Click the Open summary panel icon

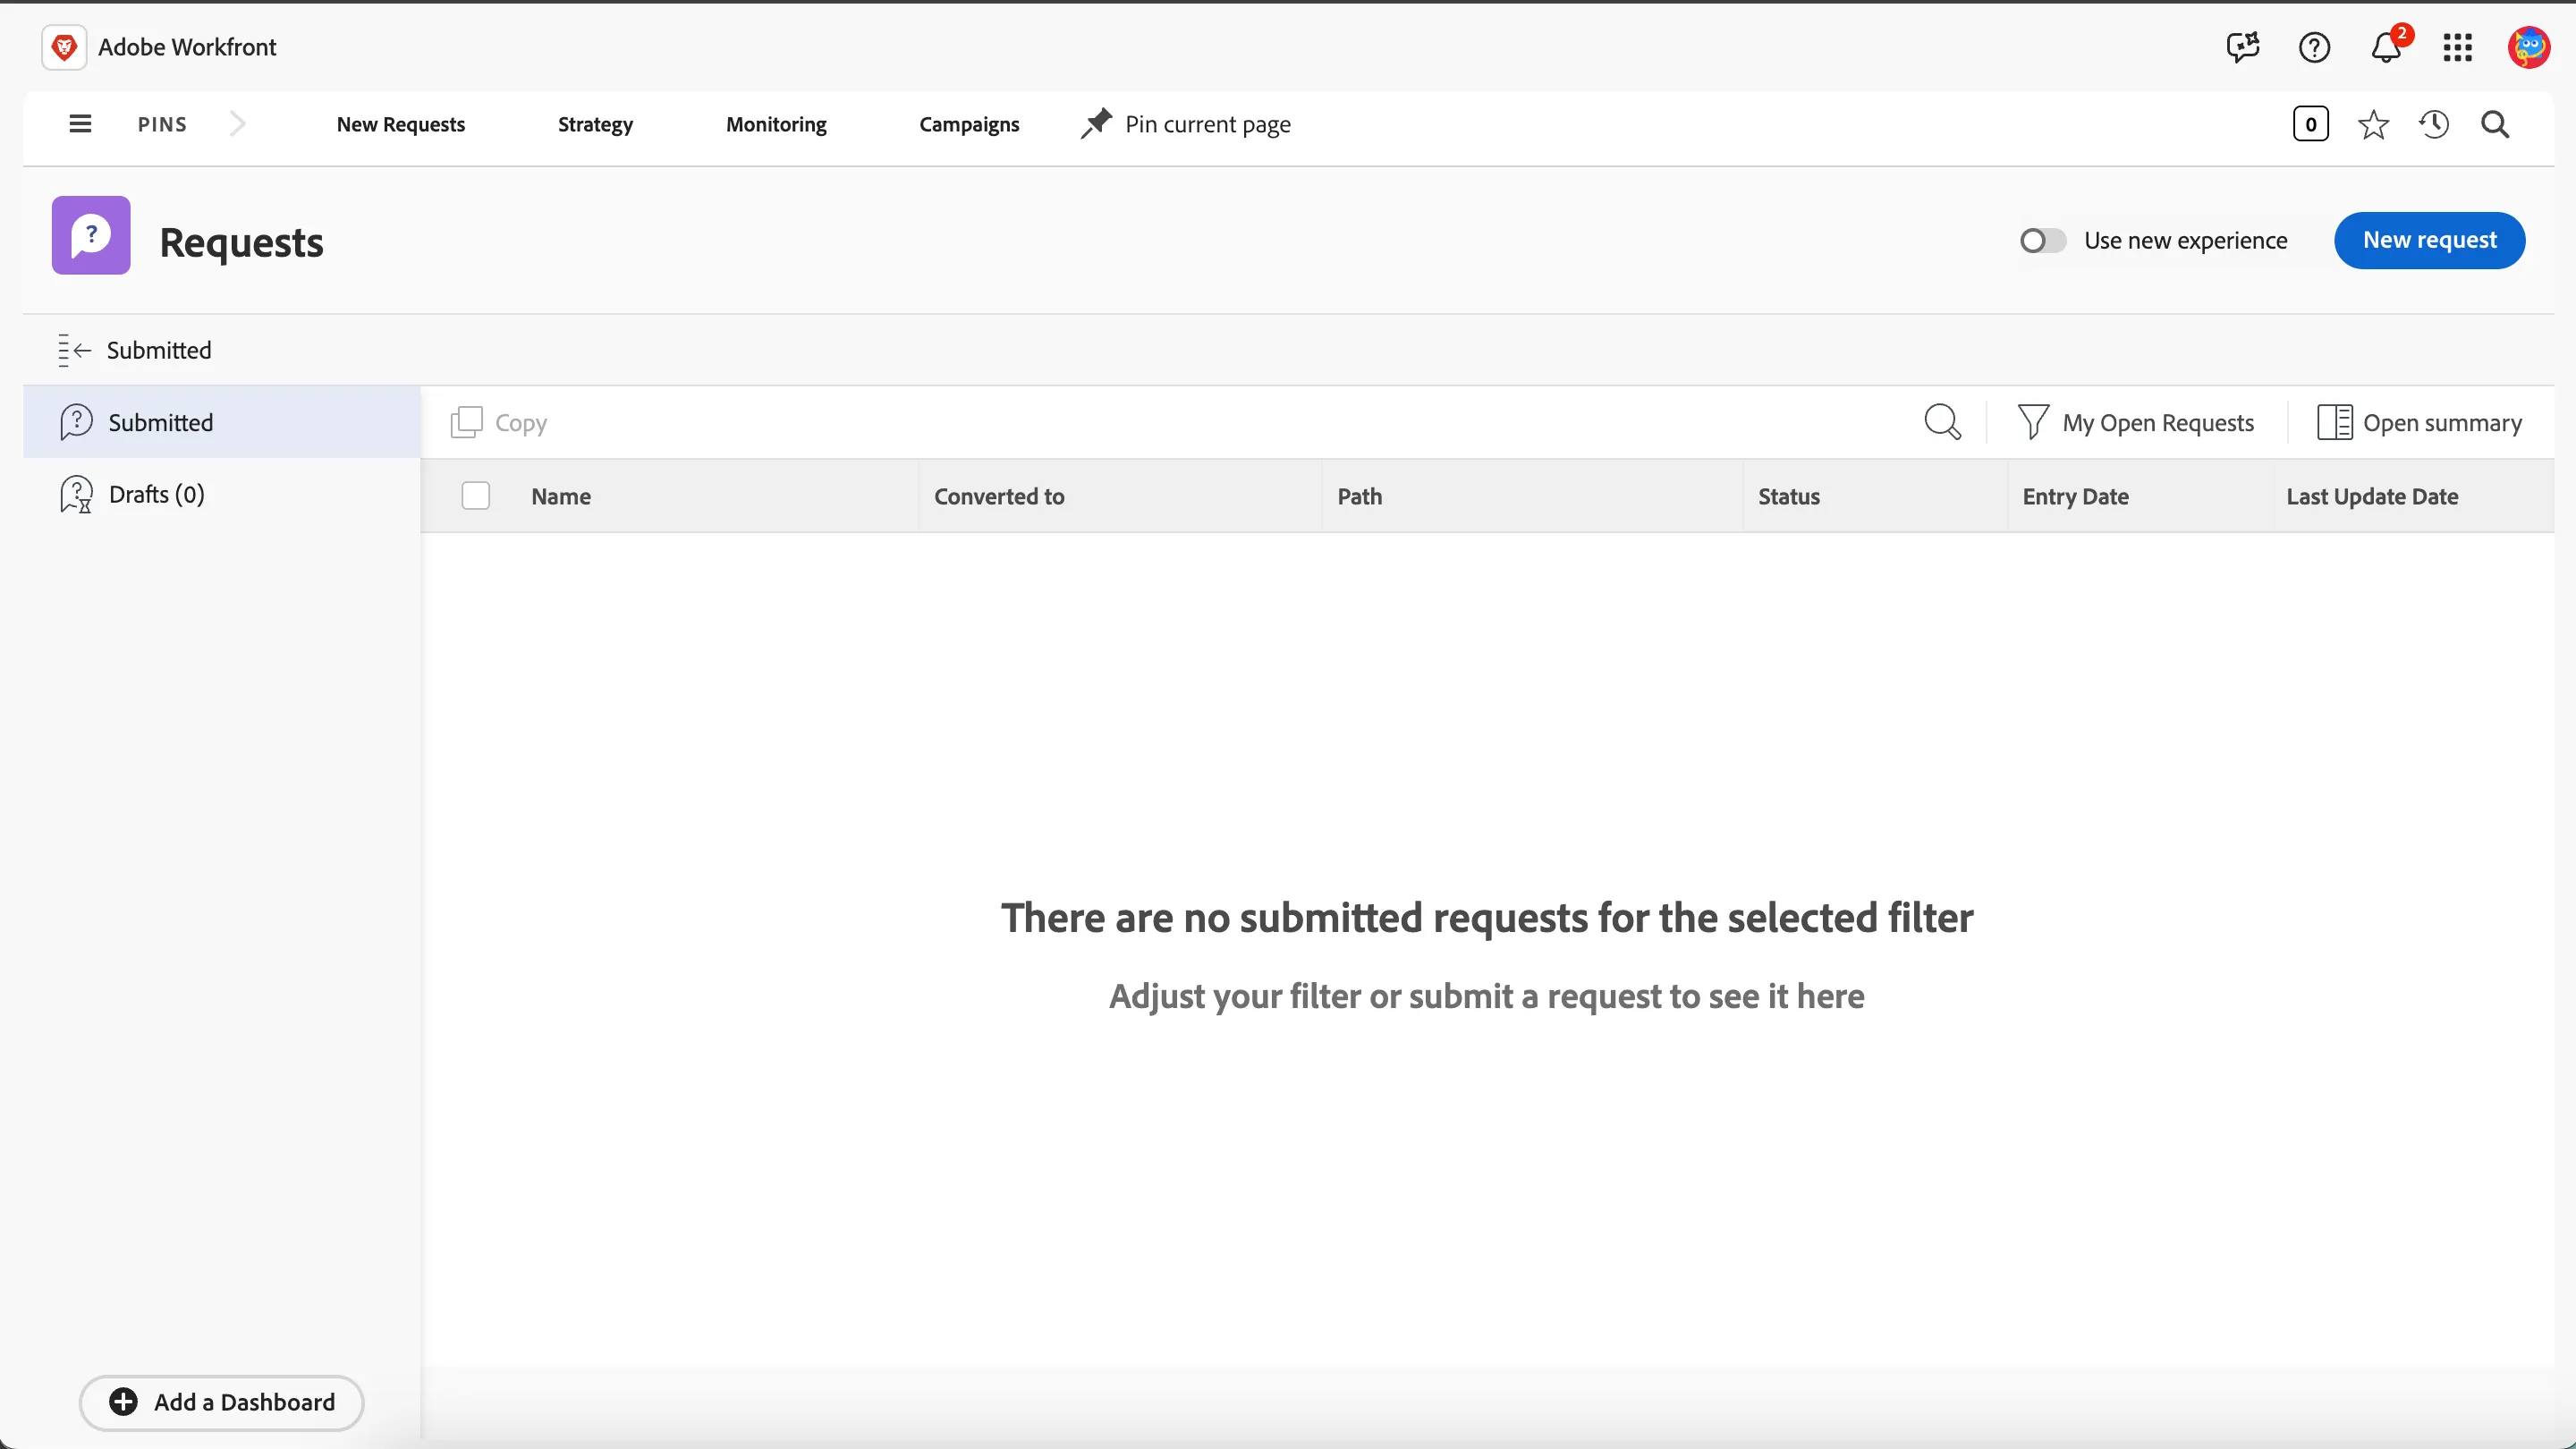coord(2334,422)
